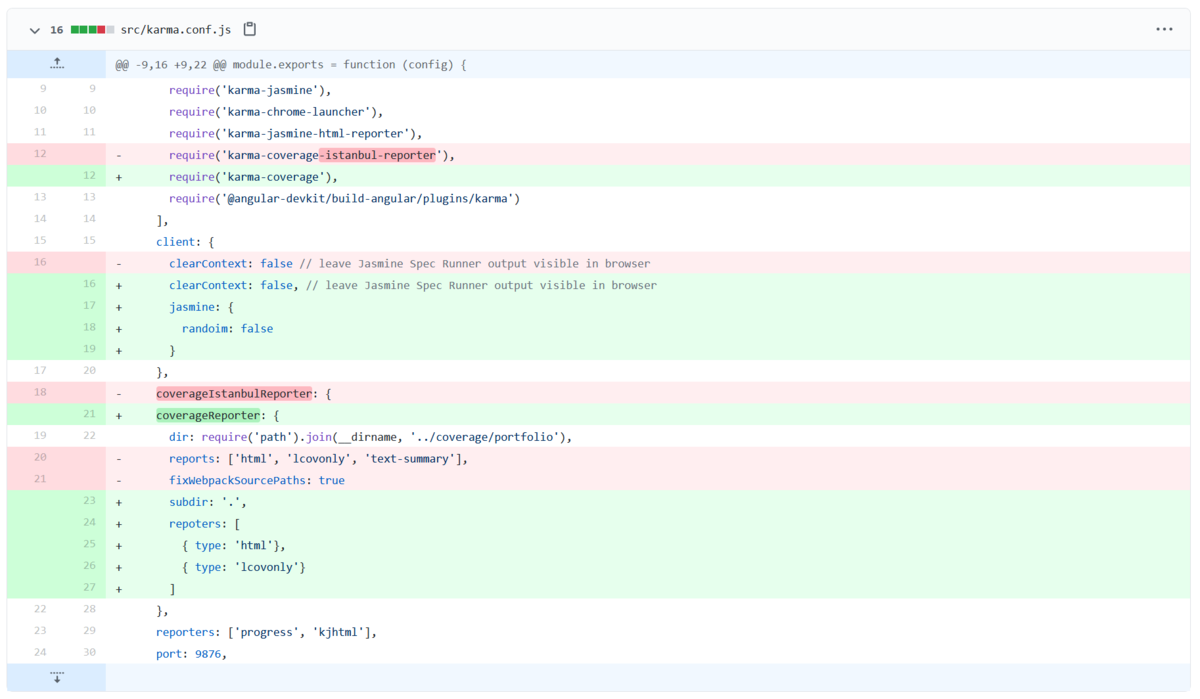This screenshot has height=699, width=1200.
Task: Click old line number 18 in the gutter
Action: [40, 393]
